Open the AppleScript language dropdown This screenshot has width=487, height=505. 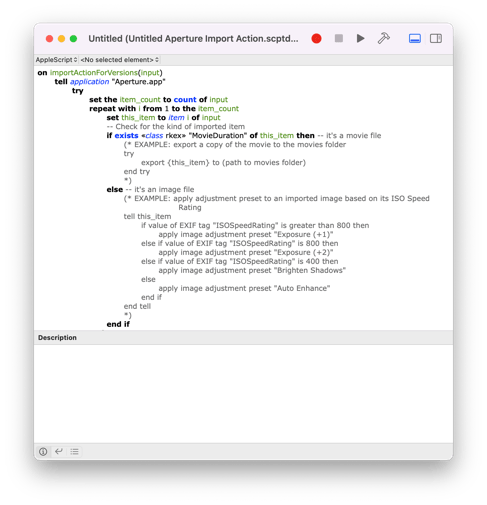tap(56, 60)
